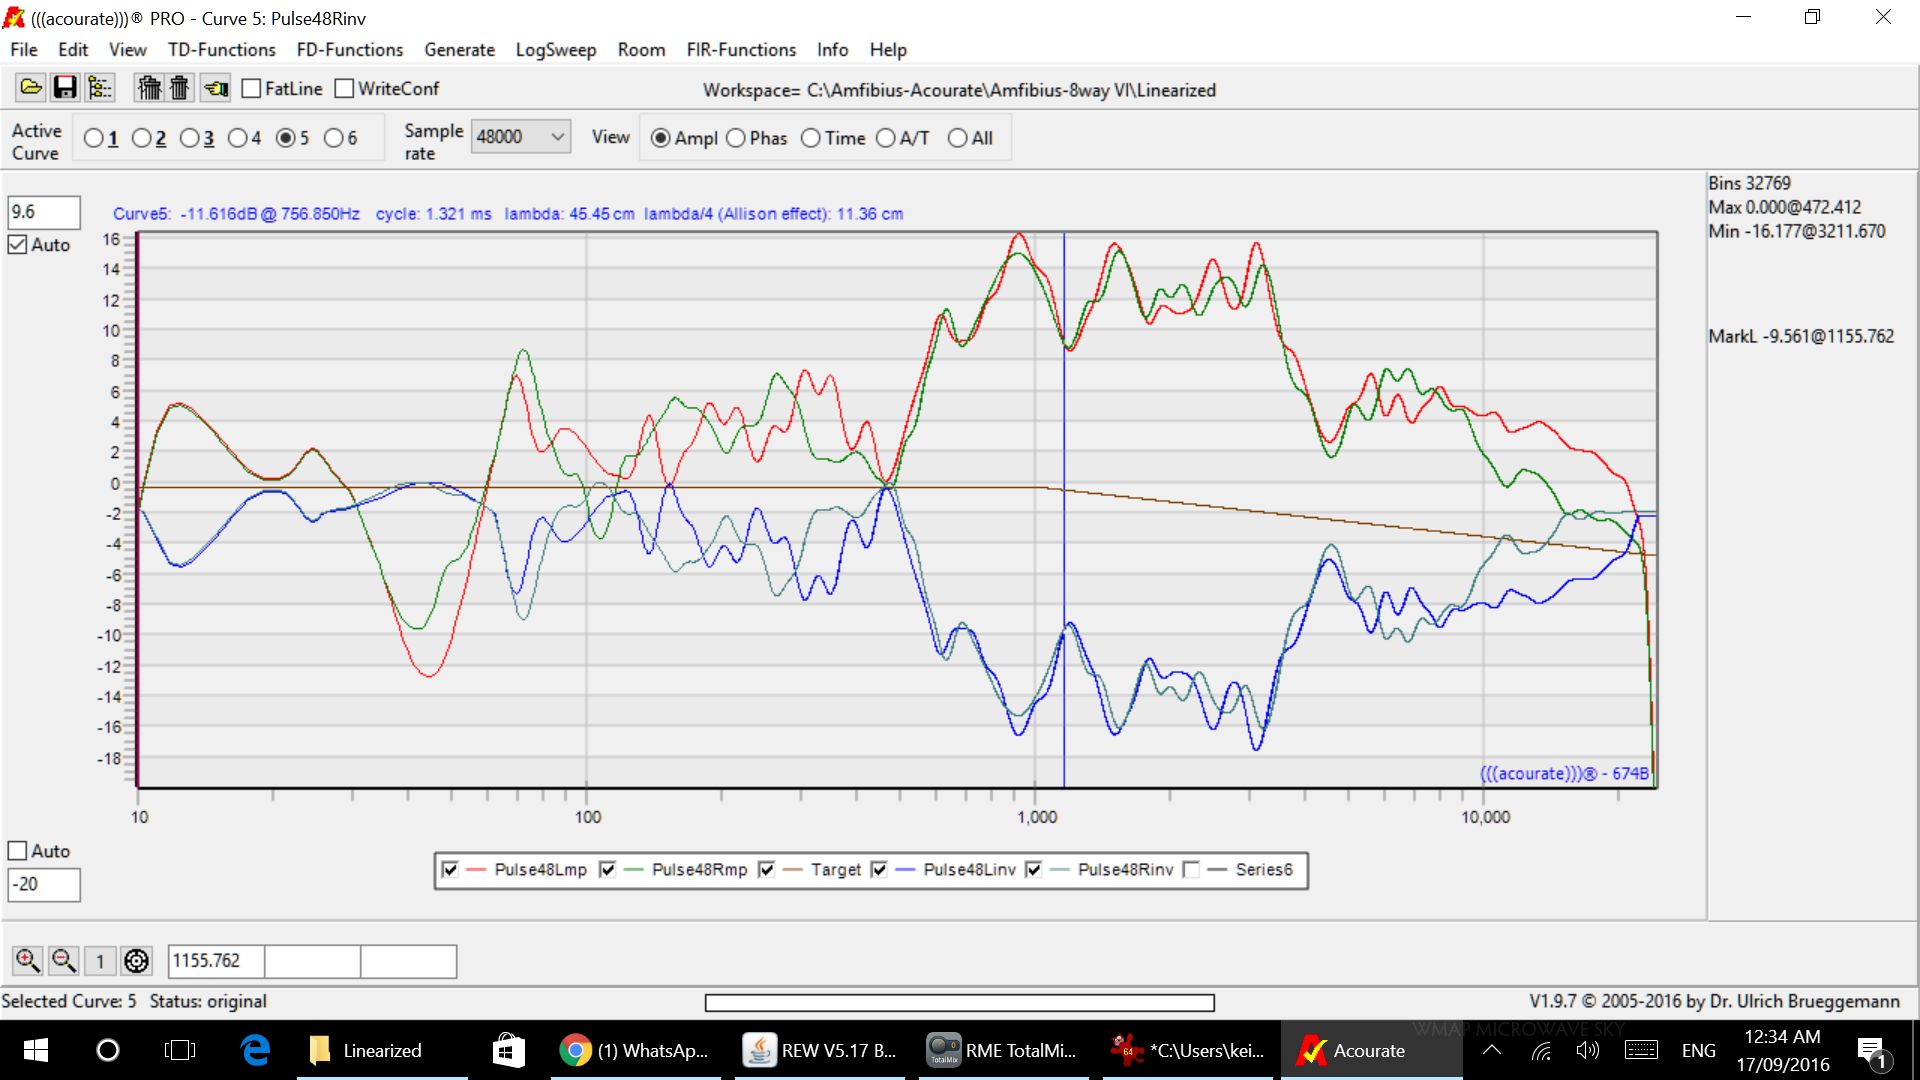Hide the Pulse48Lmp curve in the legend

(450, 870)
